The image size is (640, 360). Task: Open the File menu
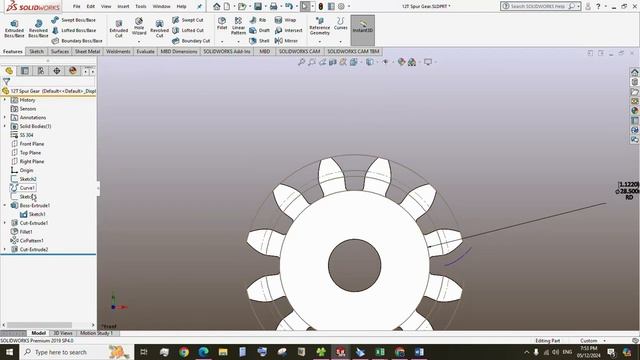click(76, 6)
